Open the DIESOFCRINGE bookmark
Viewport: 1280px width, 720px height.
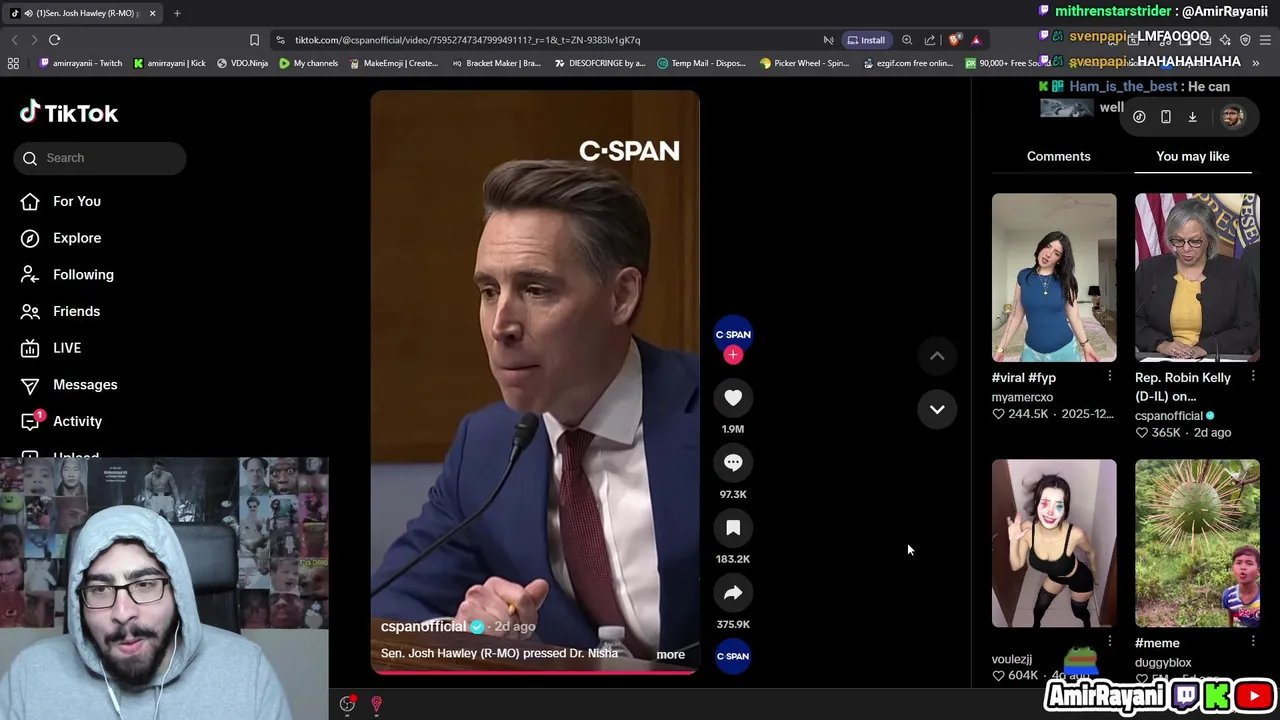pyautogui.click(x=598, y=63)
